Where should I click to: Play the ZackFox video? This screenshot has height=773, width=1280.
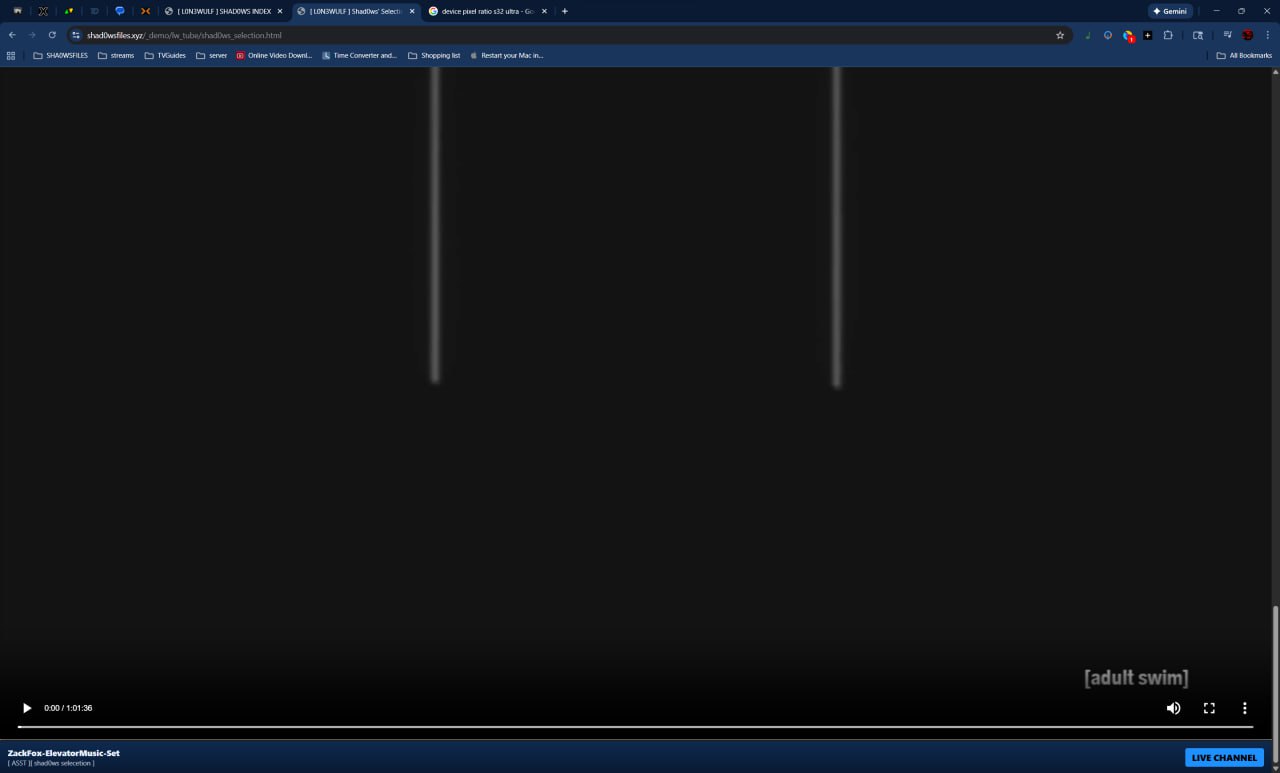(x=27, y=708)
